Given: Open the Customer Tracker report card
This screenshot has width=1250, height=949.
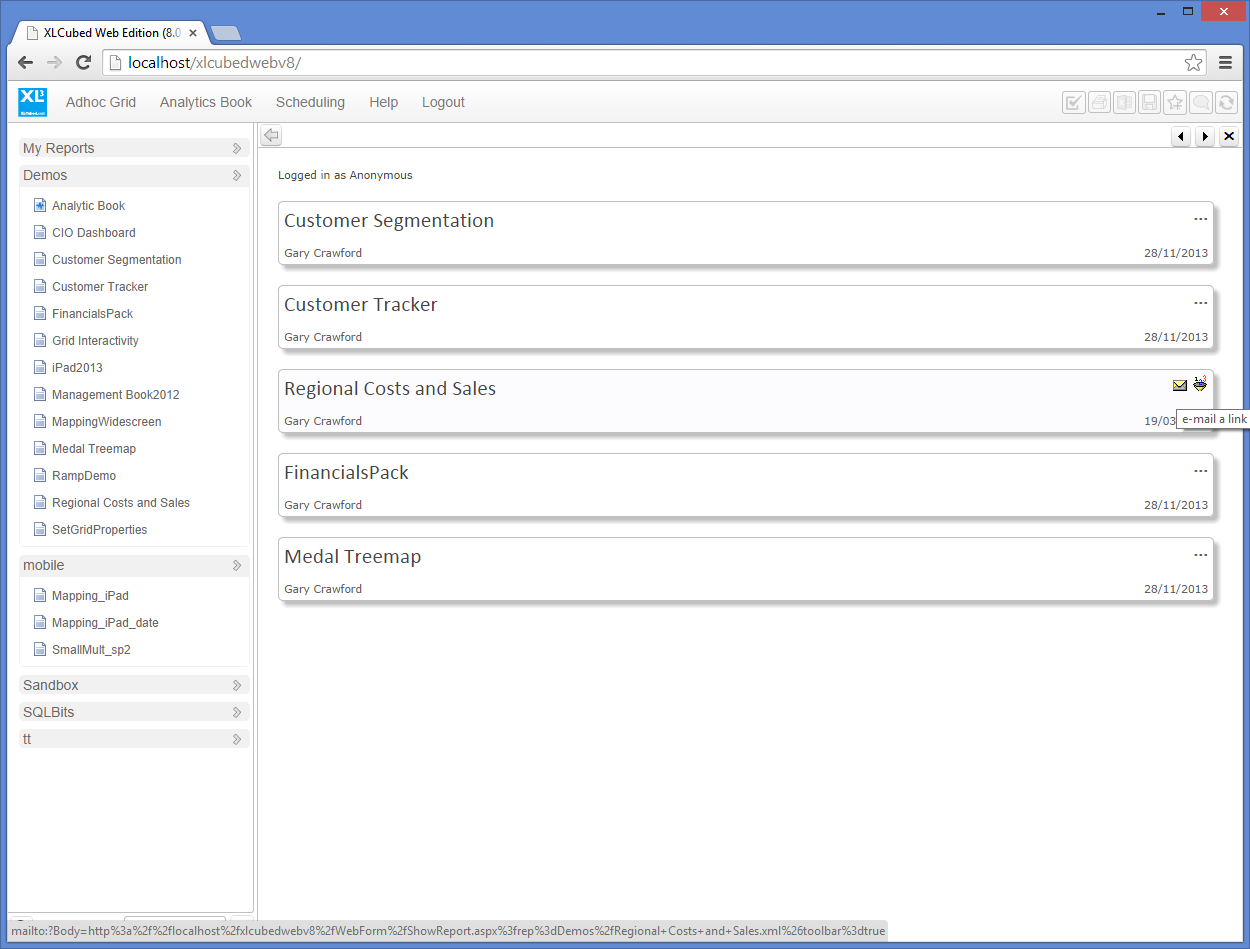Looking at the screenshot, I should click(746, 318).
